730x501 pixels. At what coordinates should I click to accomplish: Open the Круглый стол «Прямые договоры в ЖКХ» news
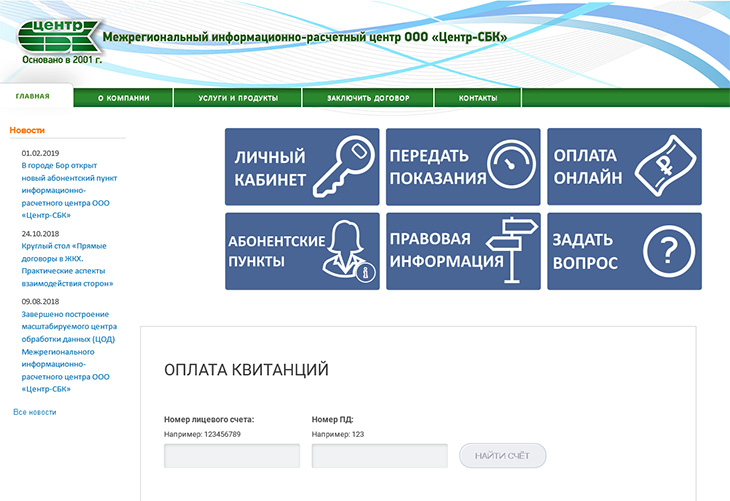tap(67, 264)
